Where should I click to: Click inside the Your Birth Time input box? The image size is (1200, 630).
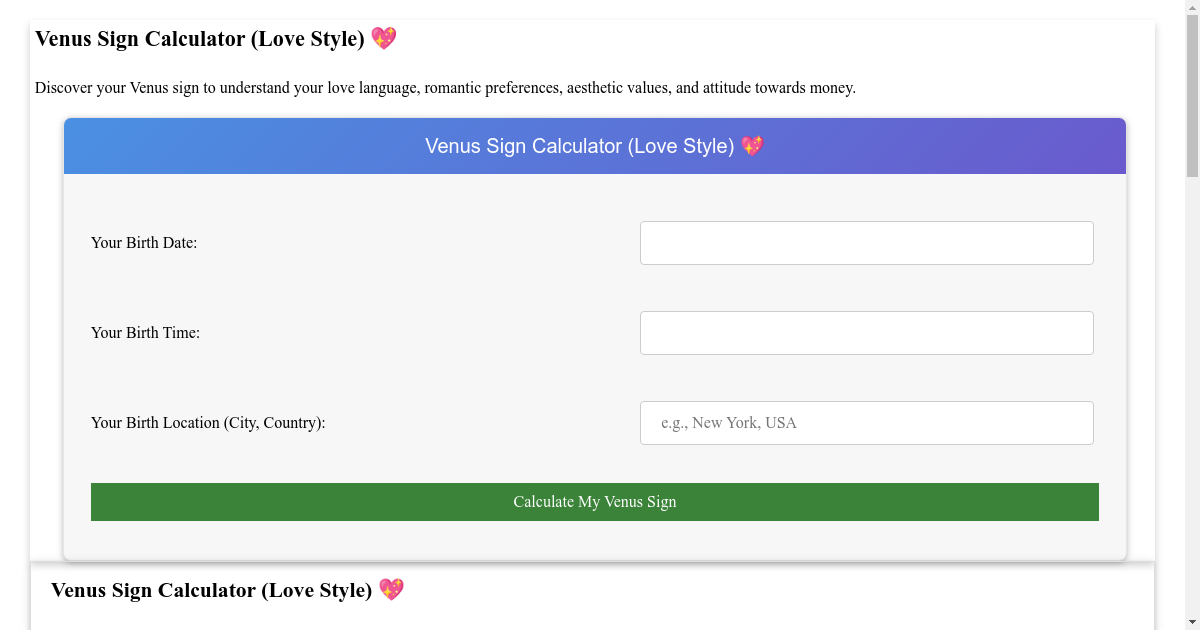click(x=866, y=332)
